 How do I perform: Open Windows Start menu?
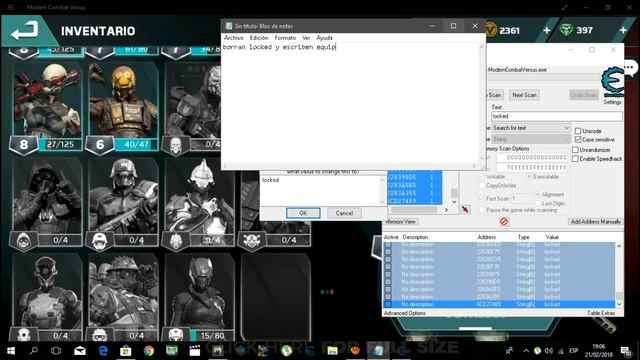pyautogui.click(x=11, y=351)
